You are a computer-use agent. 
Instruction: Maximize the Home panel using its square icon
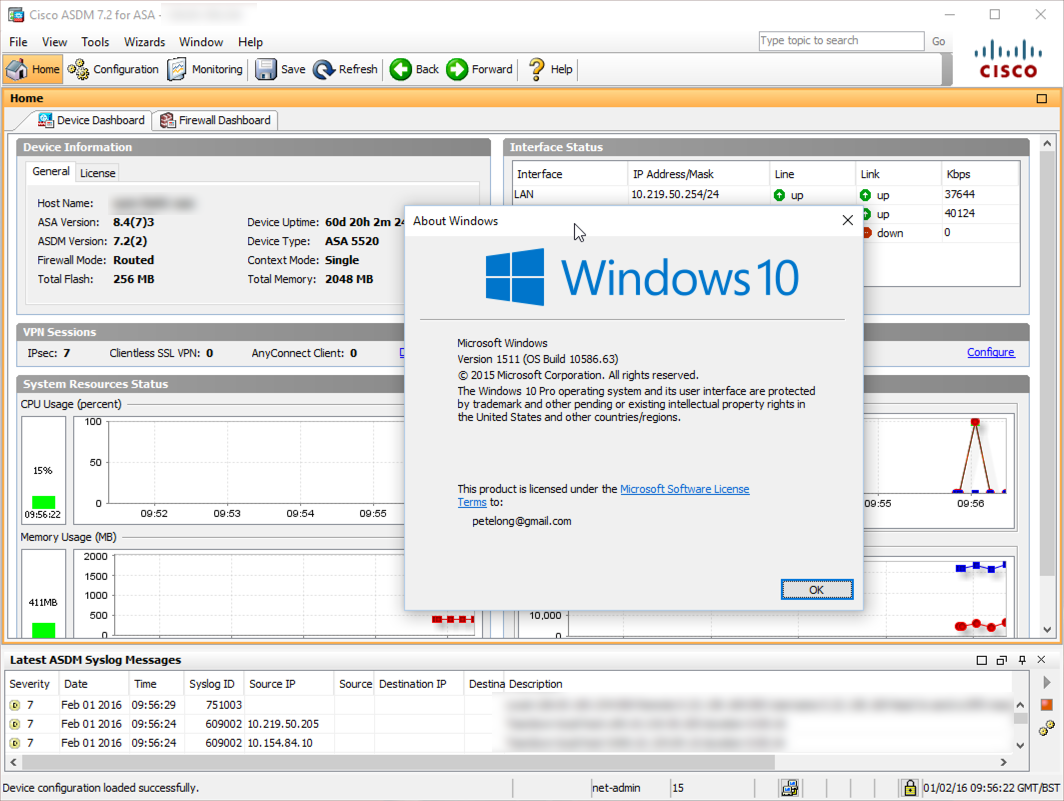(x=1042, y=98)
